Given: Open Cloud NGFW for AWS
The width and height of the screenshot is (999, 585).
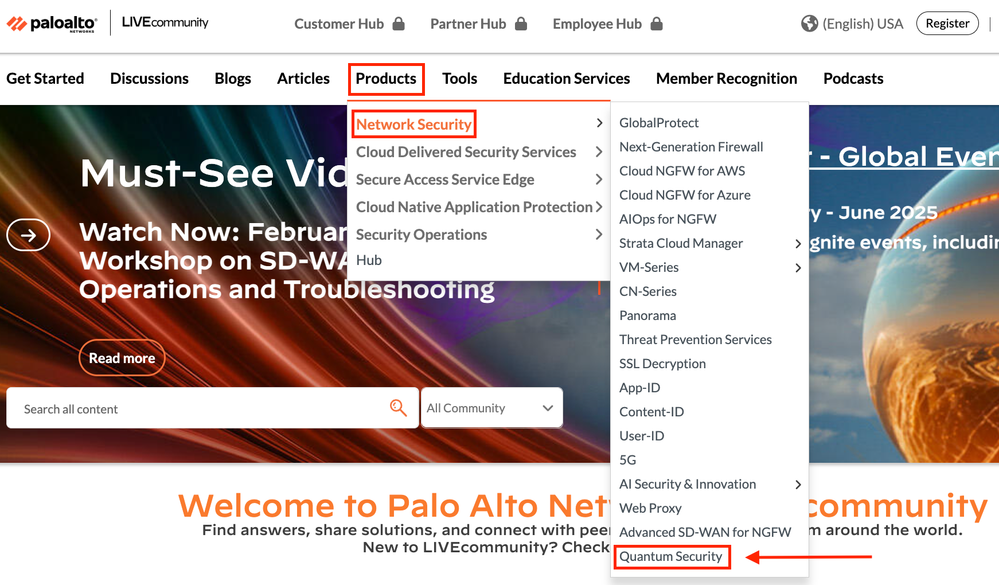Looking at the screenshot, I should tap(682, 171).
